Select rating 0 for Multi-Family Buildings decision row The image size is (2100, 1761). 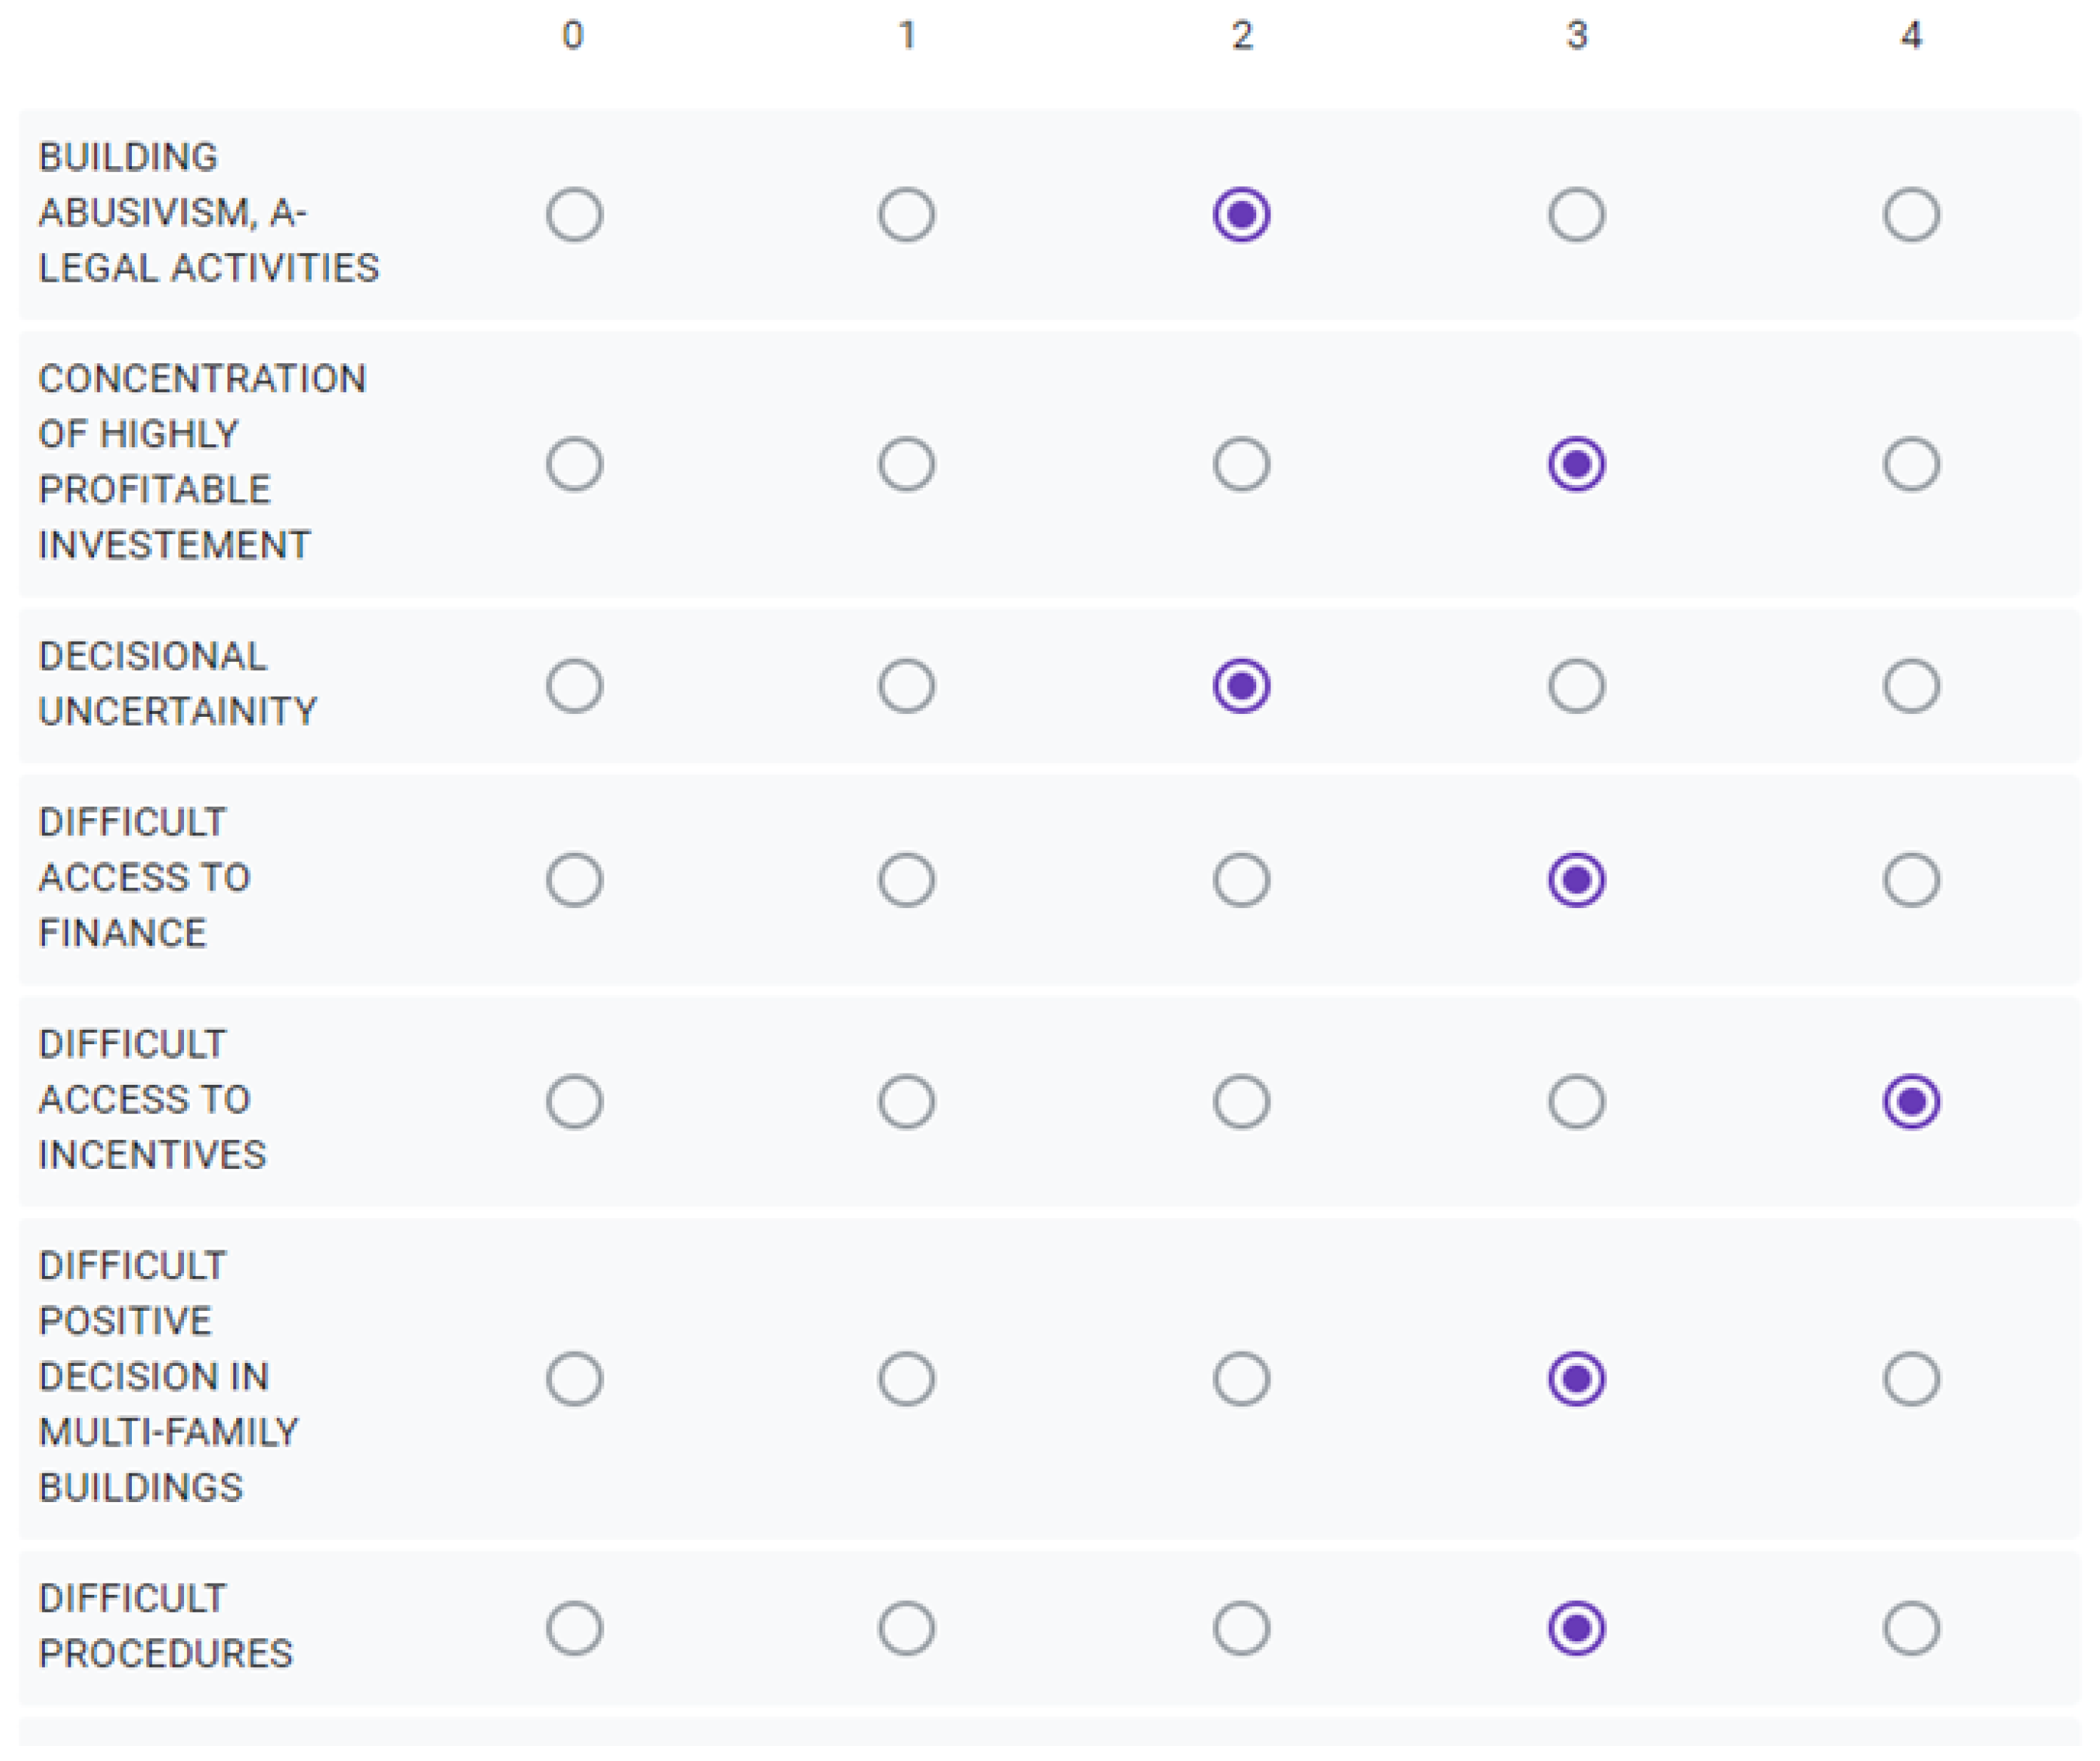coord(574,1380)
